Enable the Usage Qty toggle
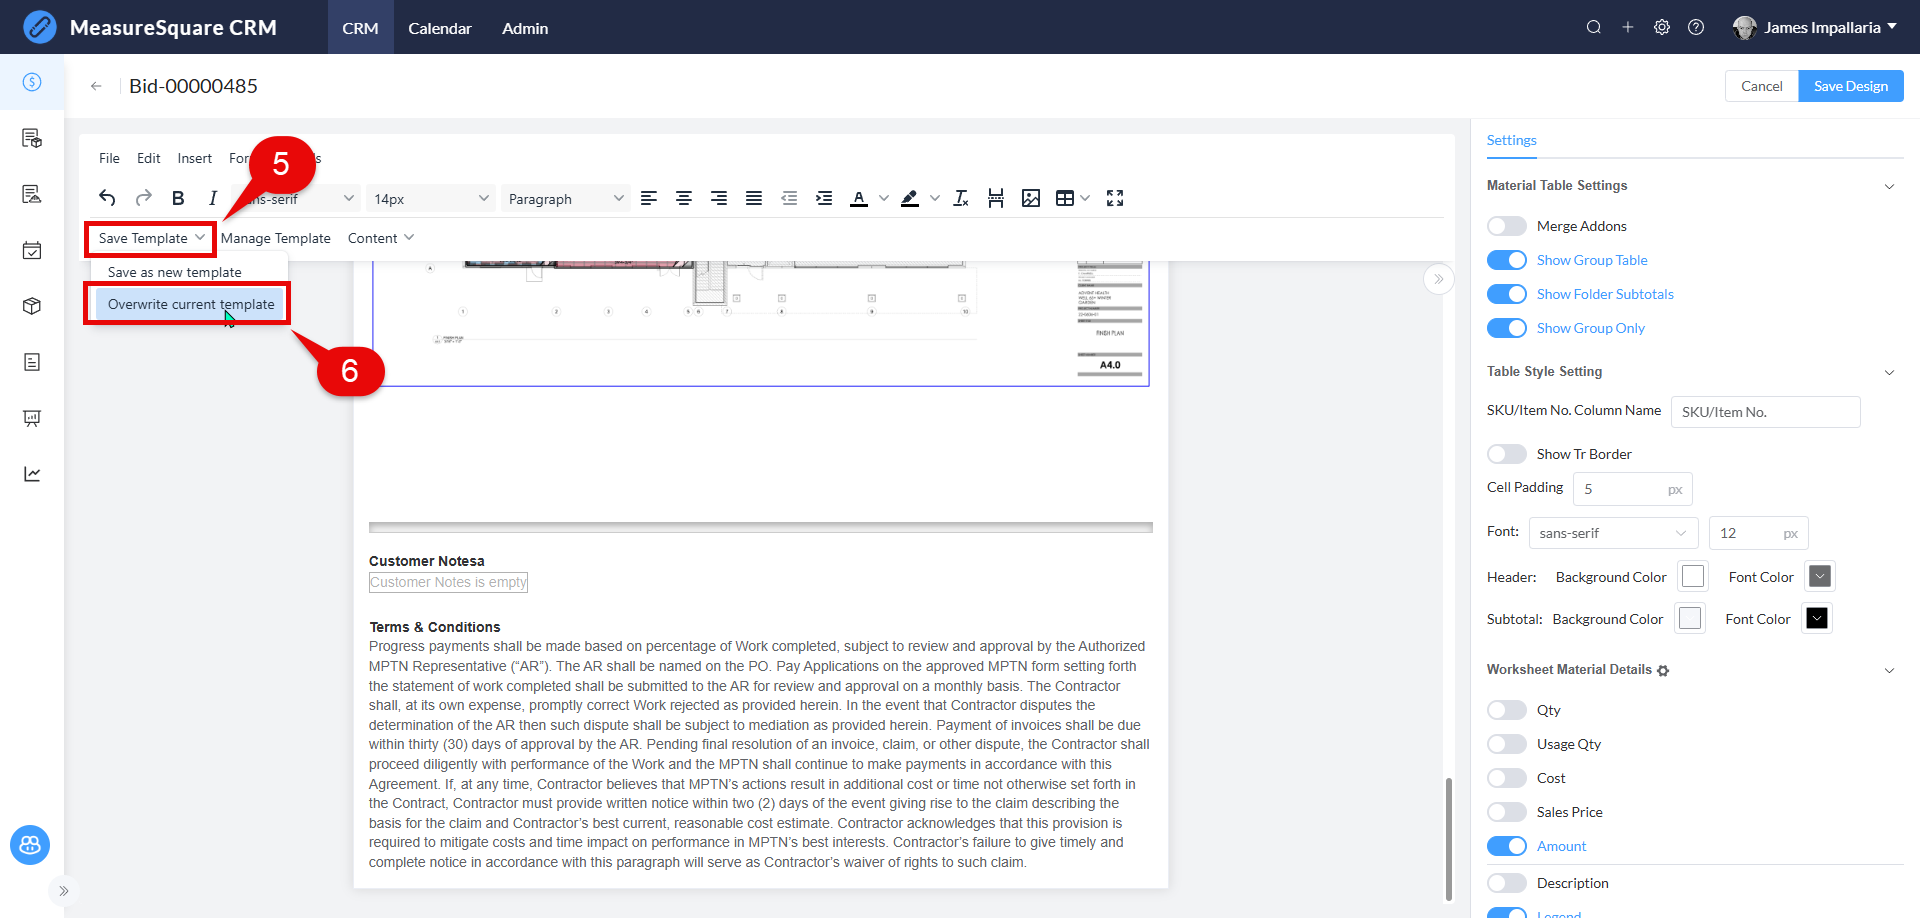 (1507, 744)
